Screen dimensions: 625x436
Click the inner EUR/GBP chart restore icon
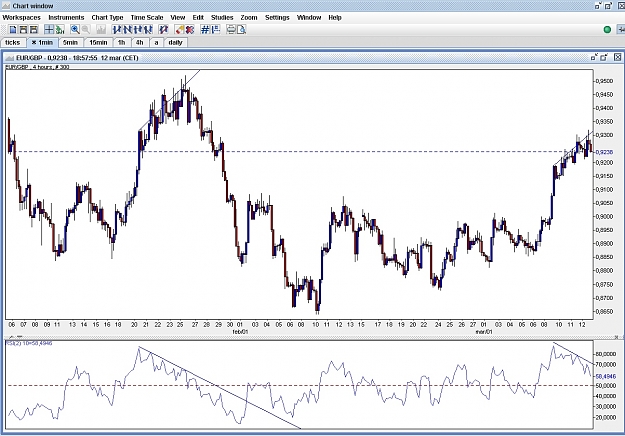pos(605,58)
